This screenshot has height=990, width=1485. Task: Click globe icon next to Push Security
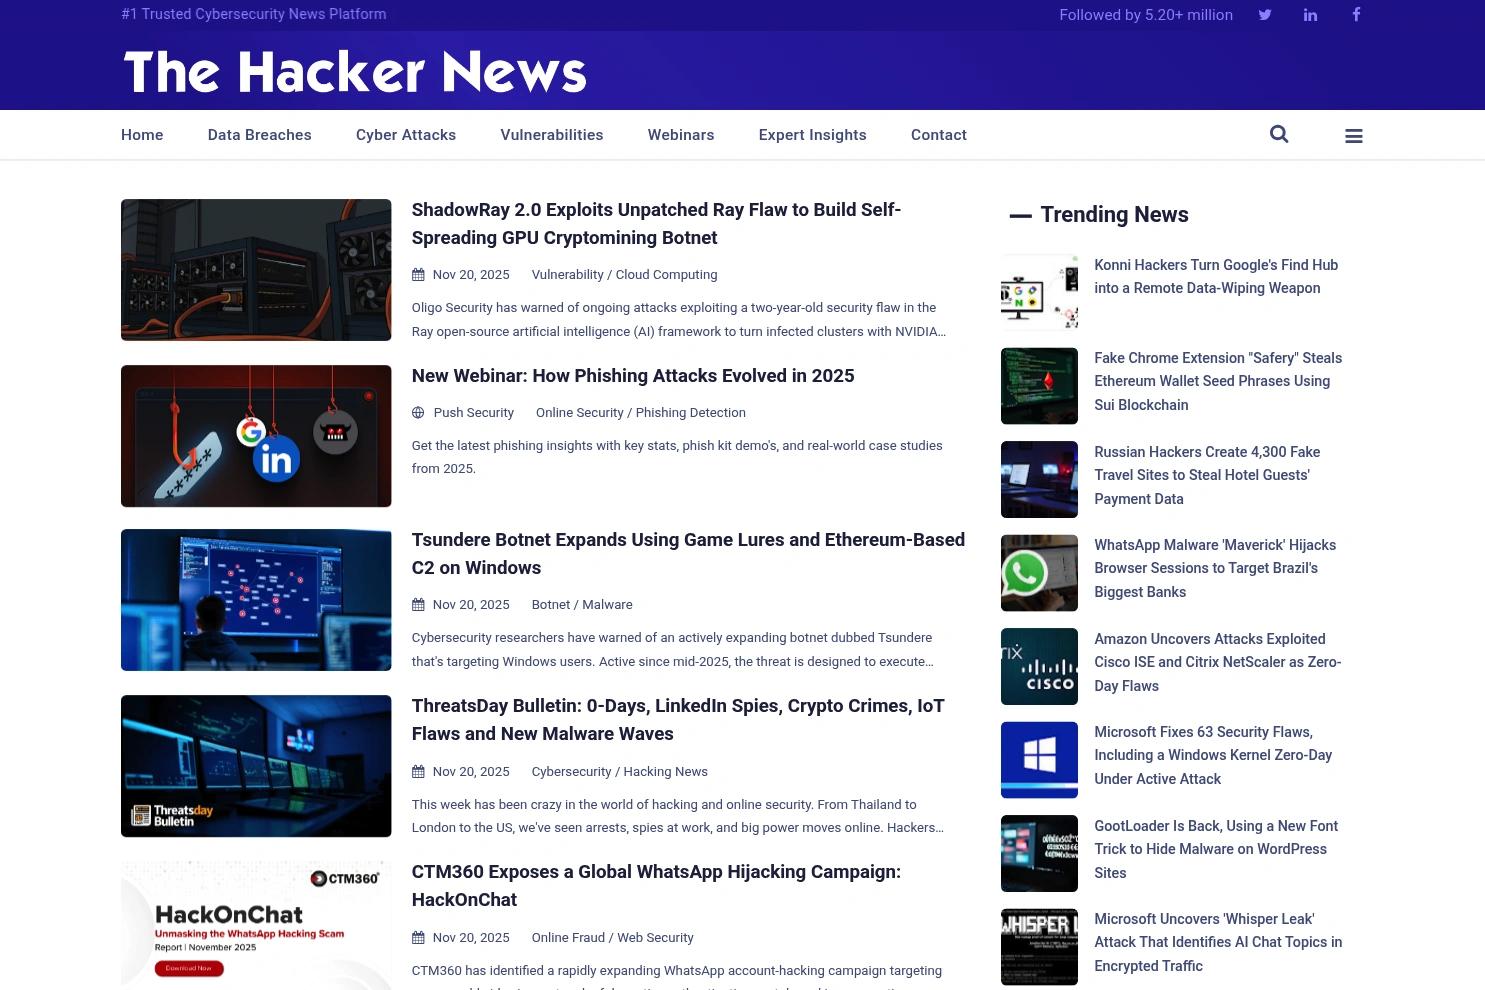tap(418, 413)
